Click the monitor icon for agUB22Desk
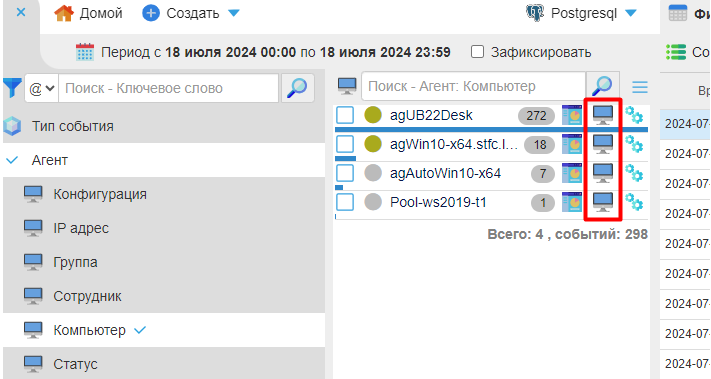This screenshot has width=711, height=379. pyautogui.click(x=603, y=115)
